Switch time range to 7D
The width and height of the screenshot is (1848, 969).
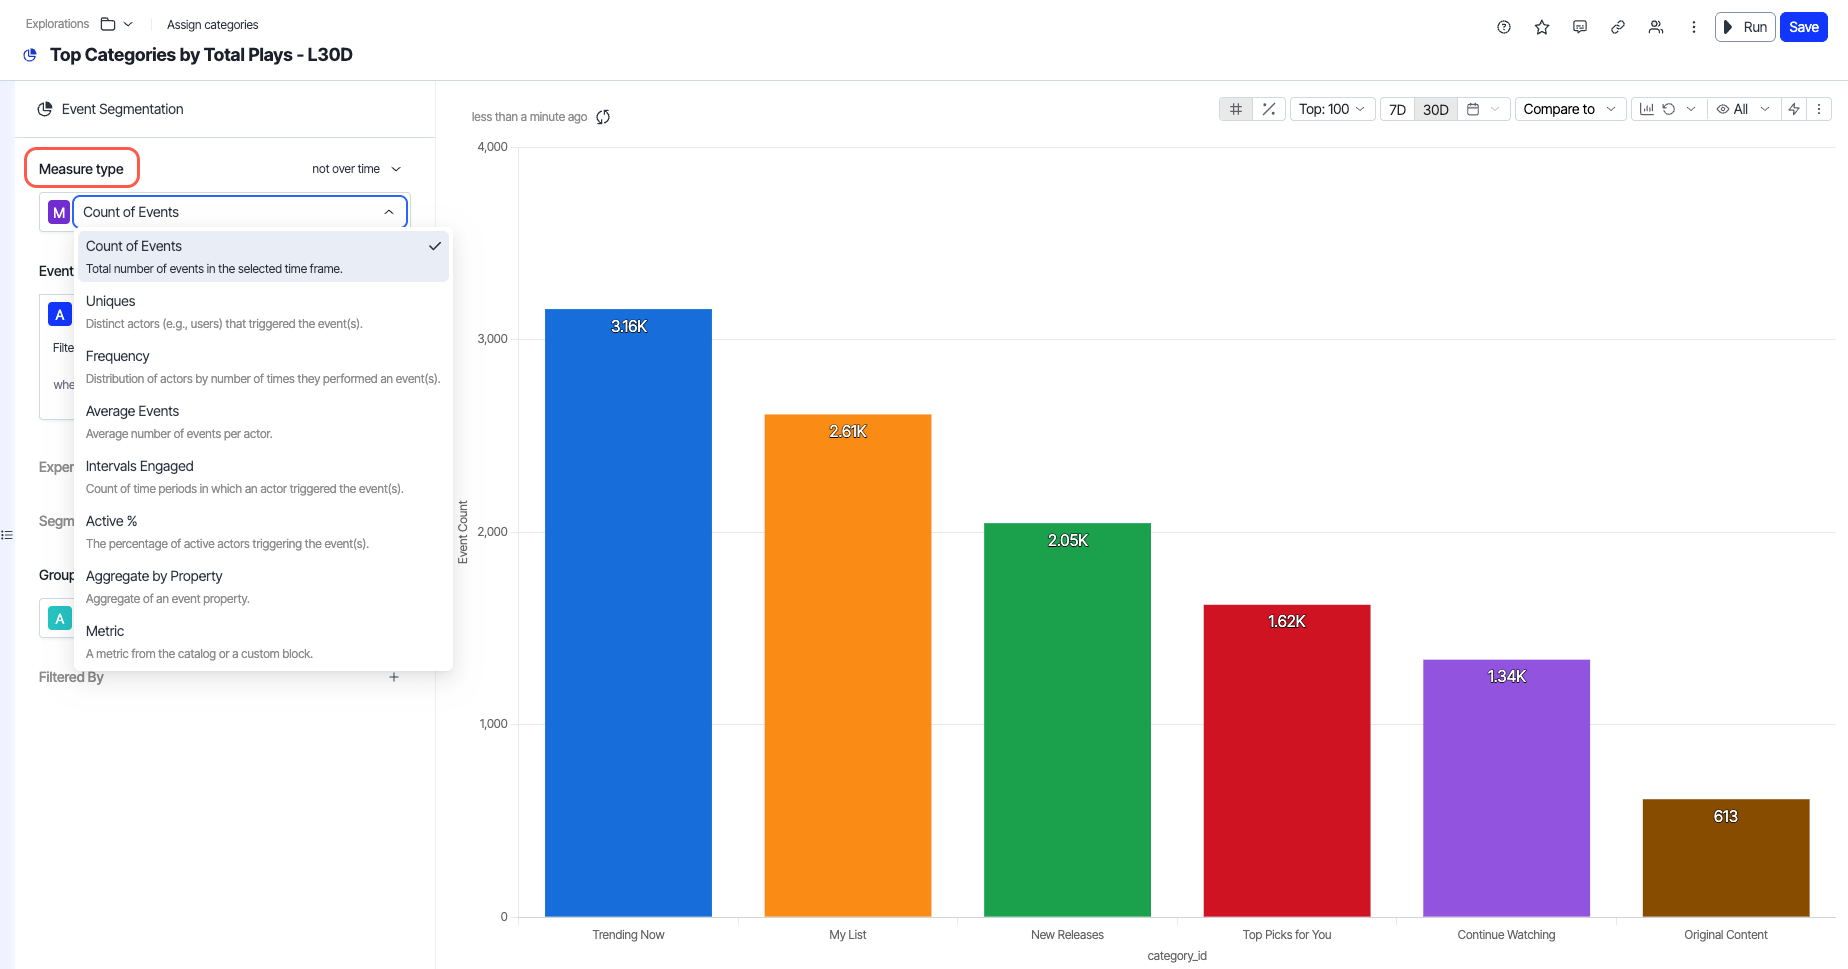pyautogui.click(x=1397, y=110)
